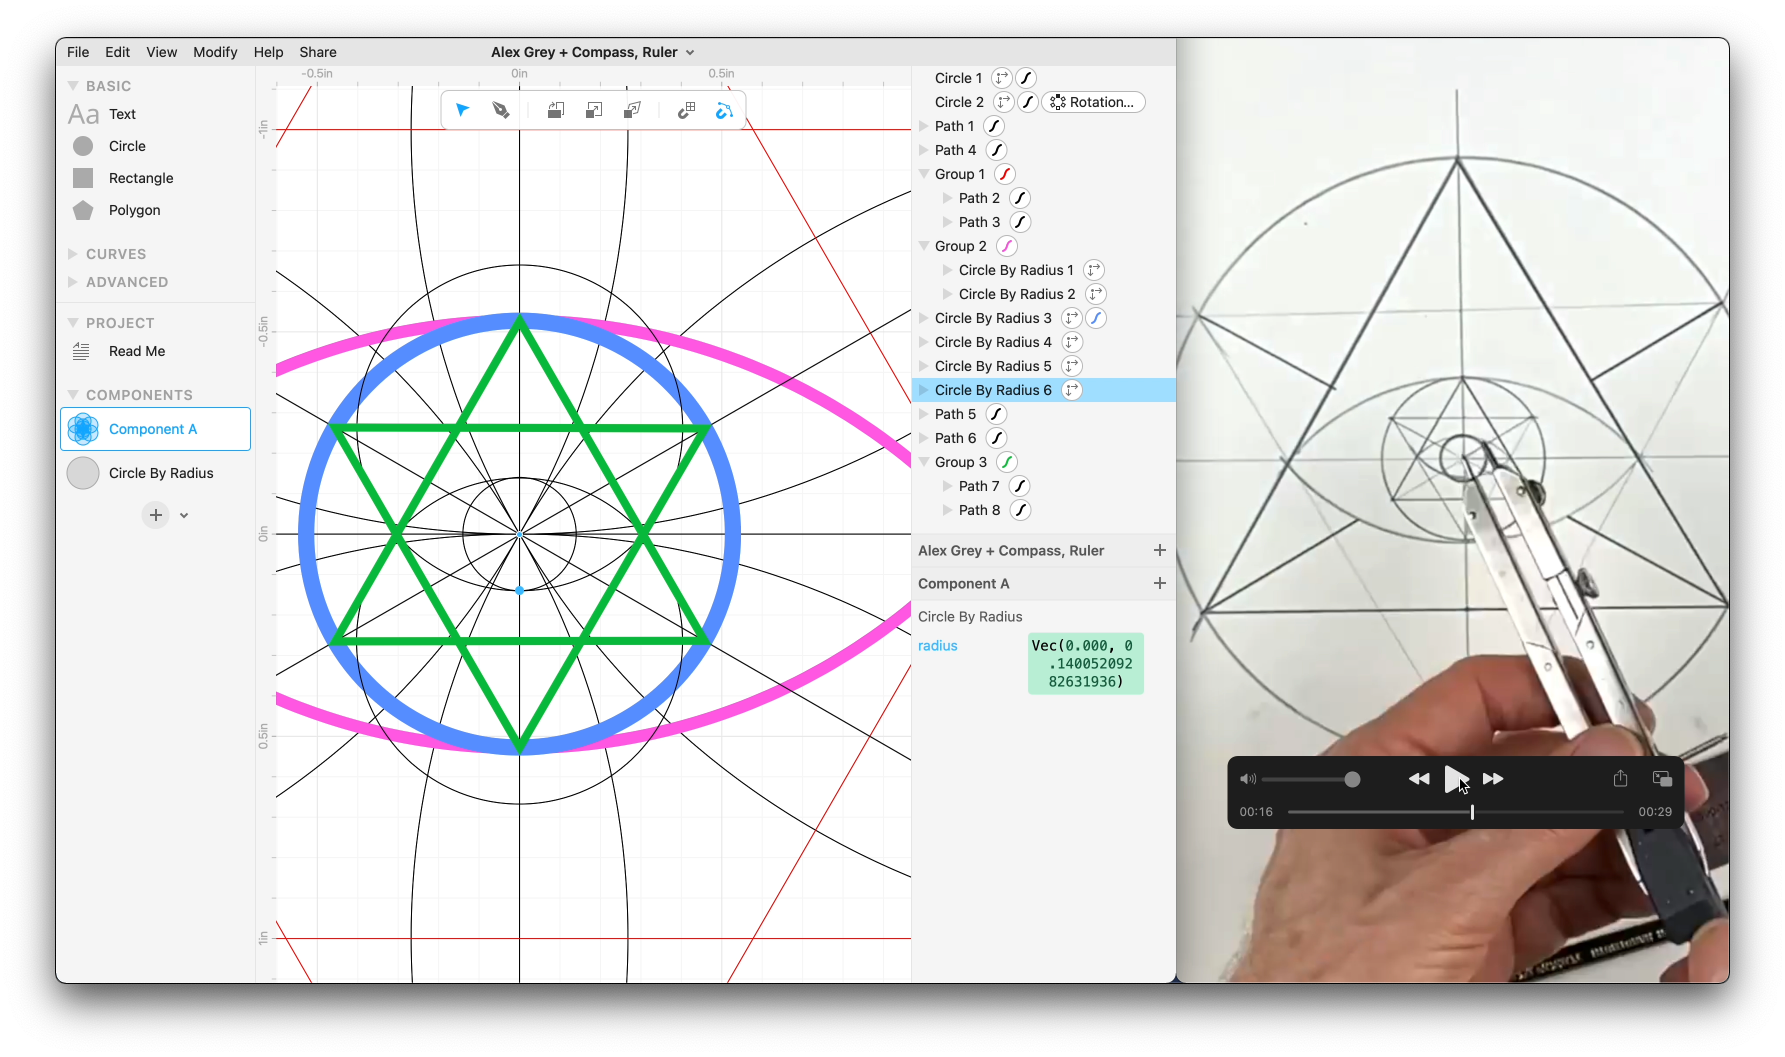Select Component A in components list
Image resolution: width=1785 pixels, height=1057 pixels.
click(155, 429)
